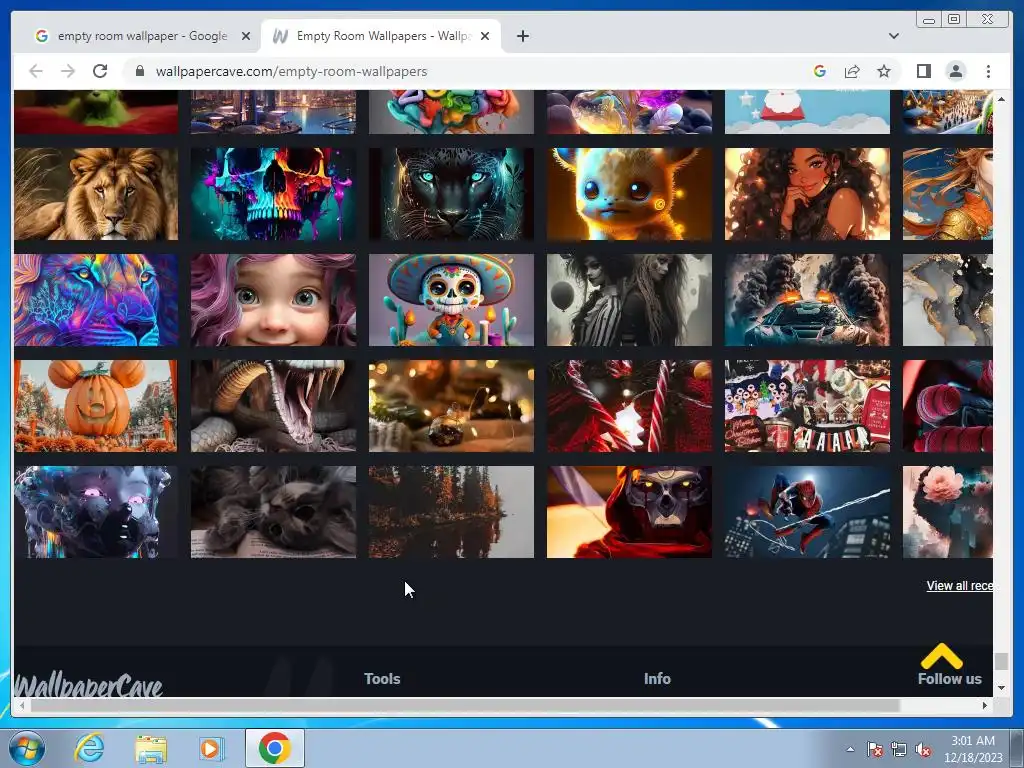Open the car with black smoke wallpaper

807,300
